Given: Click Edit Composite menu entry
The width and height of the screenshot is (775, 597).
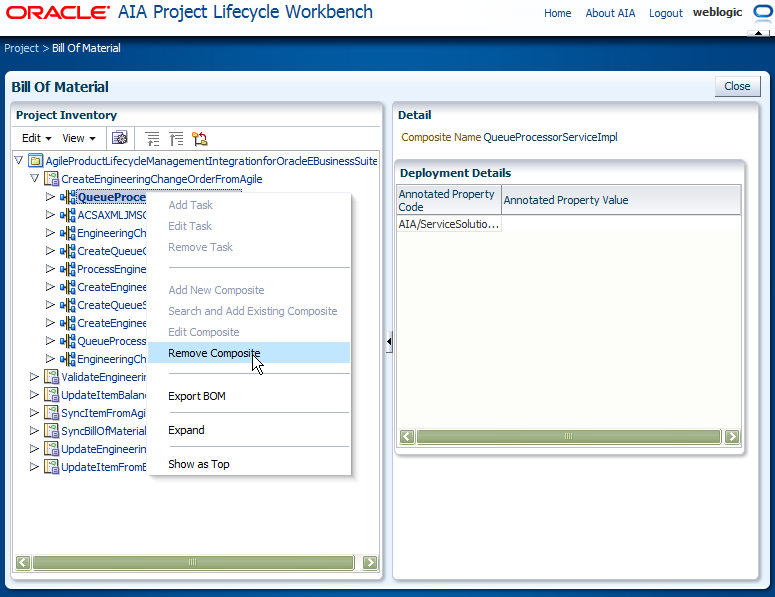Looking at the screenshot, I should (x=249, y=332).
